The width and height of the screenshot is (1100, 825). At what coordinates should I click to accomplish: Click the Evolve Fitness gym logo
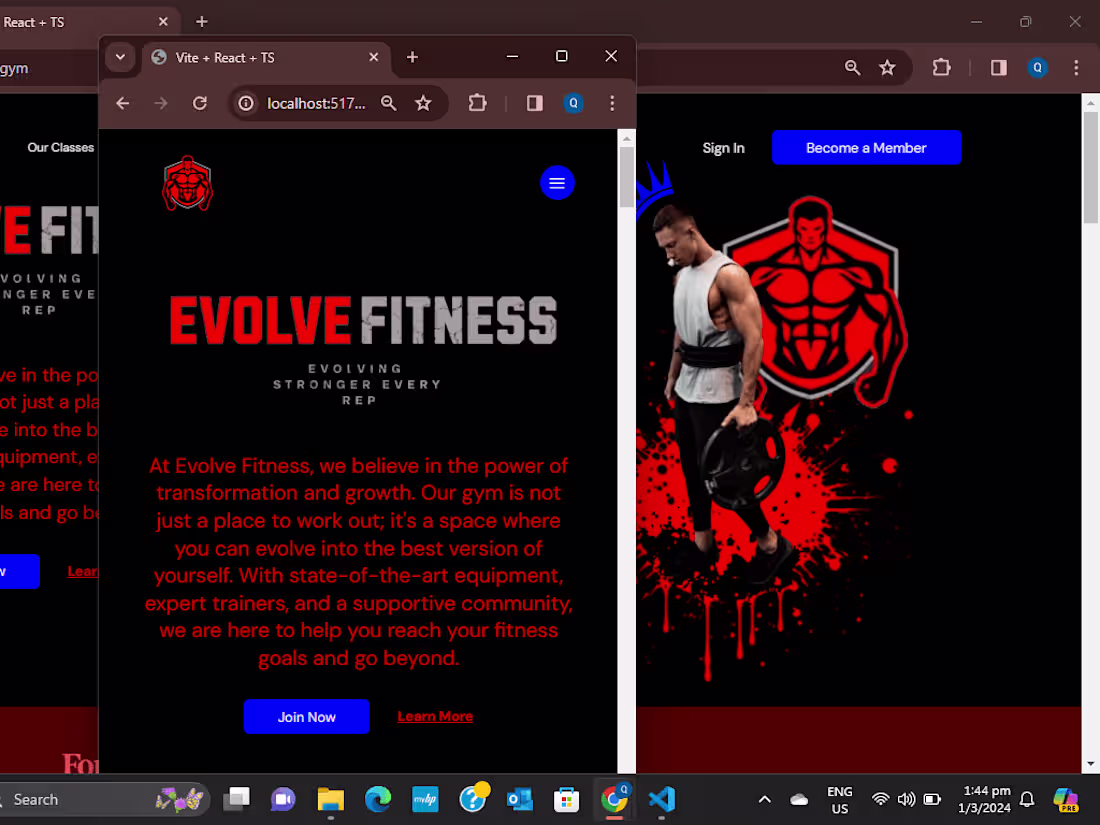tap(187, 183)
